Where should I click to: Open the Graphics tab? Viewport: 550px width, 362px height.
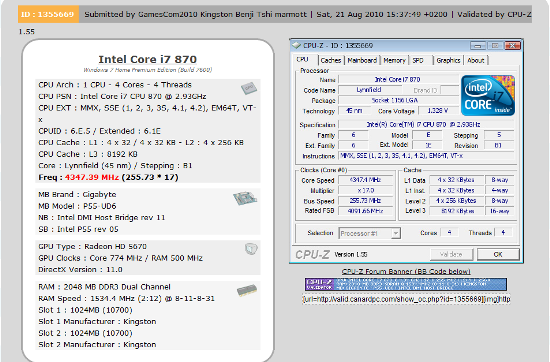[448, 60]
